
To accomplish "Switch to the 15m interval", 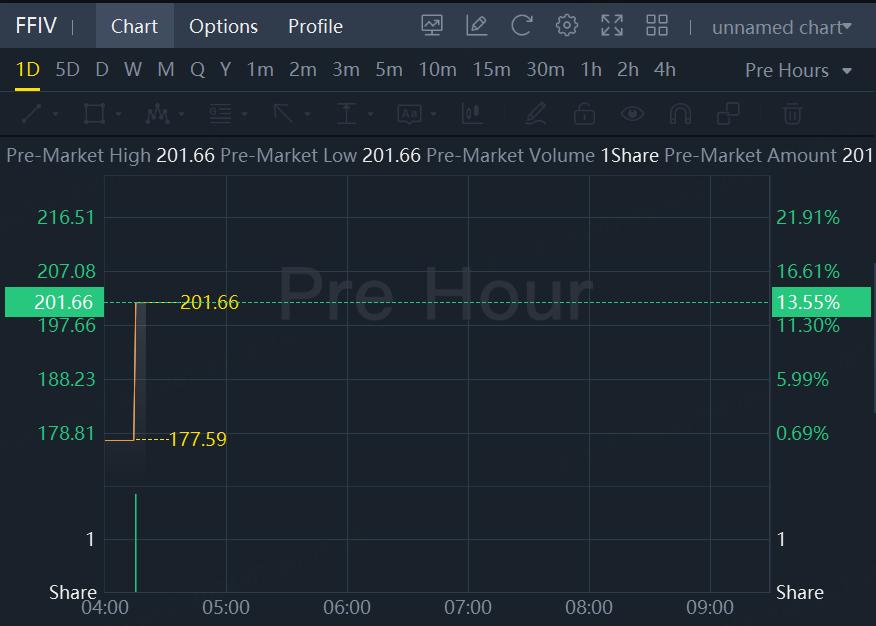I will (x=491, y=70).
